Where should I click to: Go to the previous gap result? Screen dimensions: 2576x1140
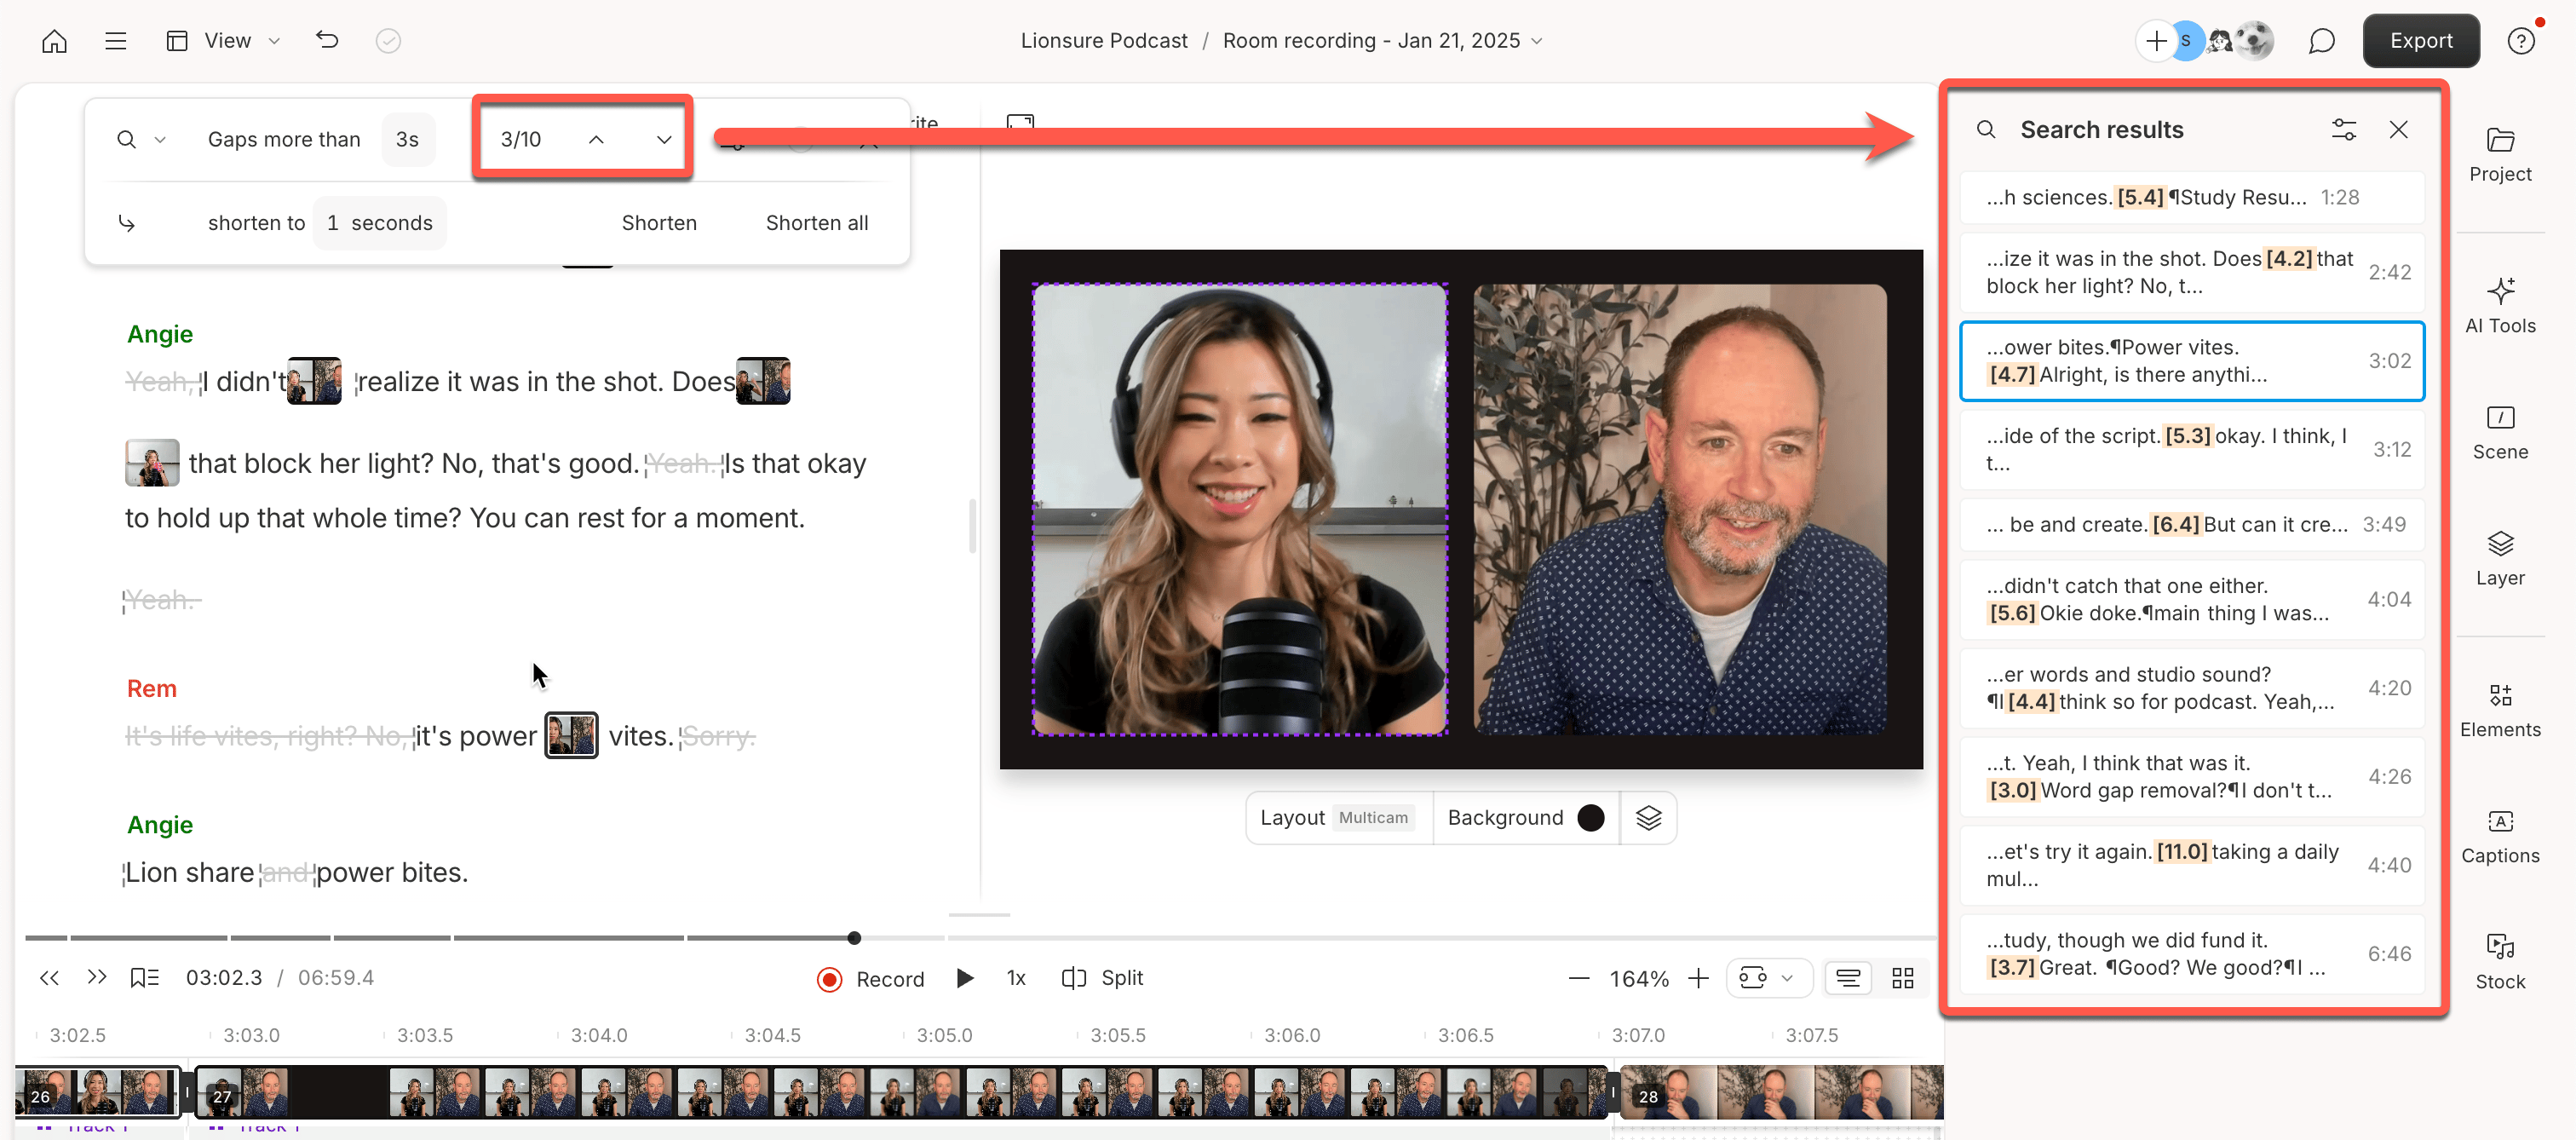click(x=596, y=139)
